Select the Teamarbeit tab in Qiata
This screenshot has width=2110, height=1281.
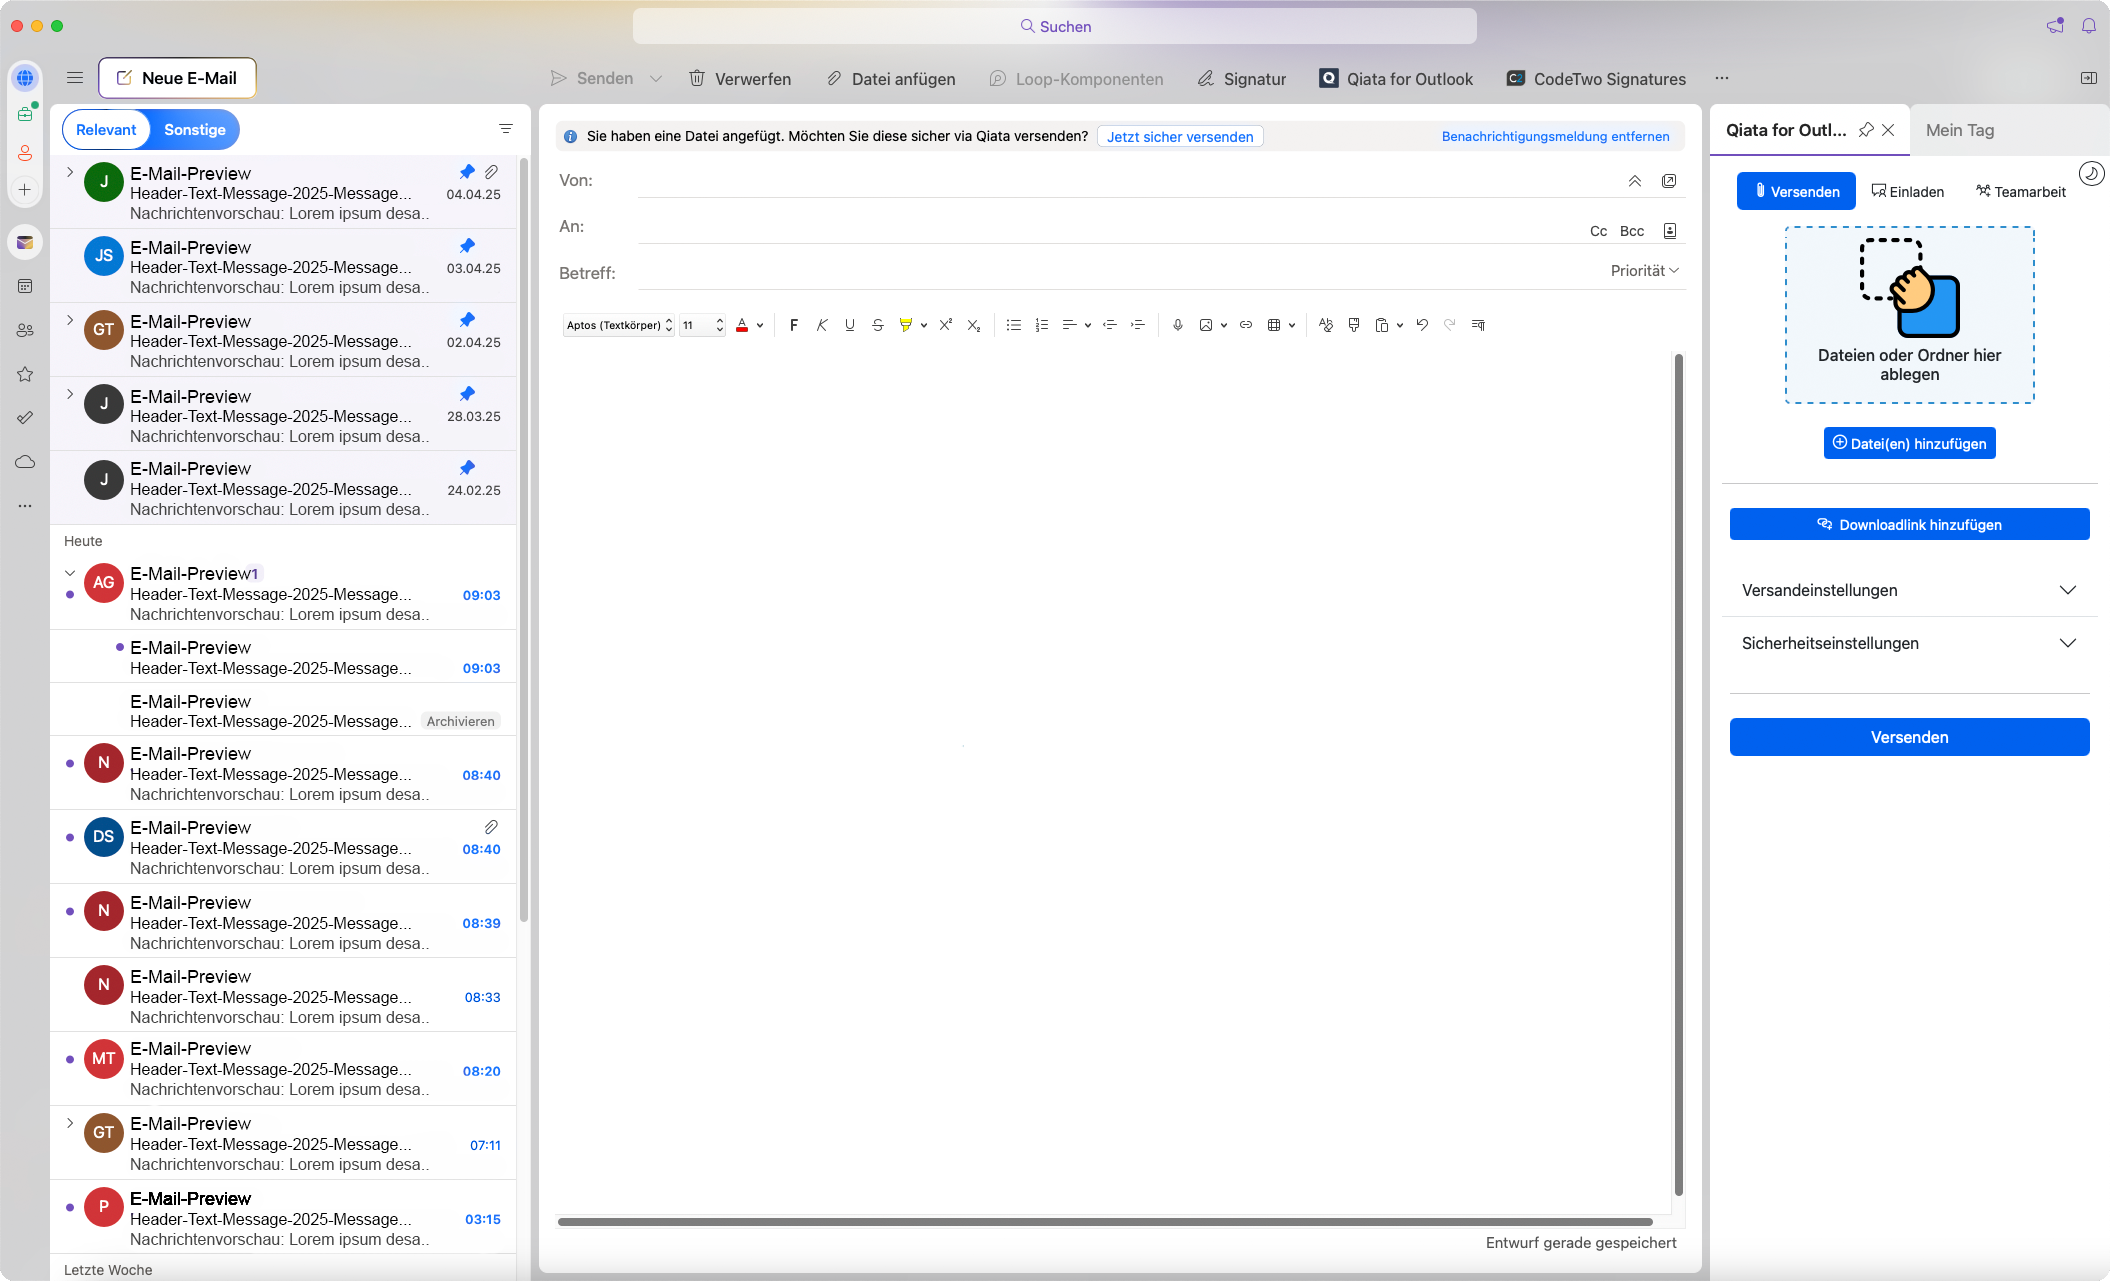(2020, 192)
